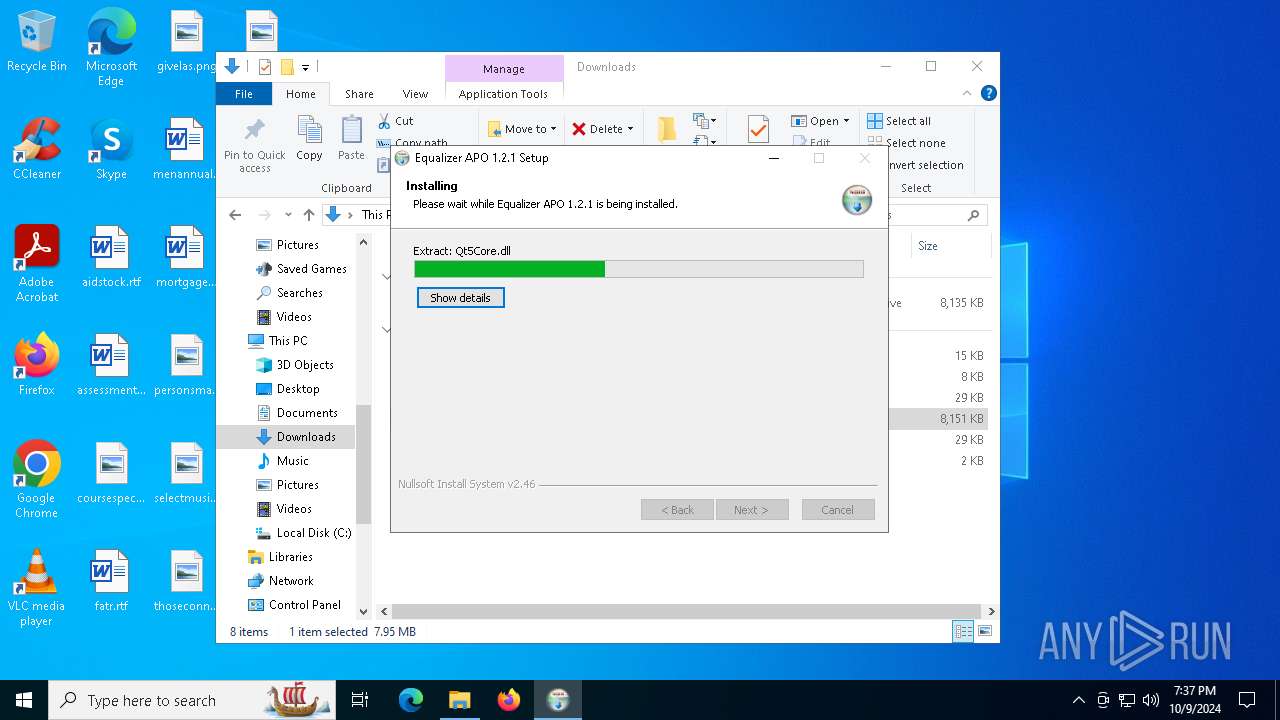Show hidden system tray icons

(1078, 700)
